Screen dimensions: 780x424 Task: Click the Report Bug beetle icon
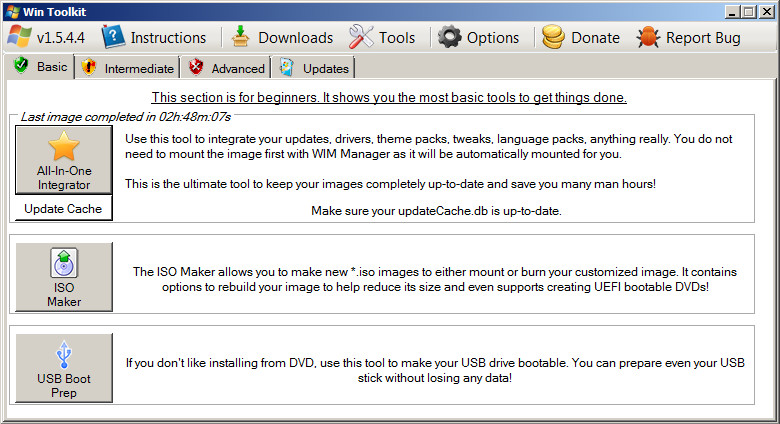[x=648, y=37]
